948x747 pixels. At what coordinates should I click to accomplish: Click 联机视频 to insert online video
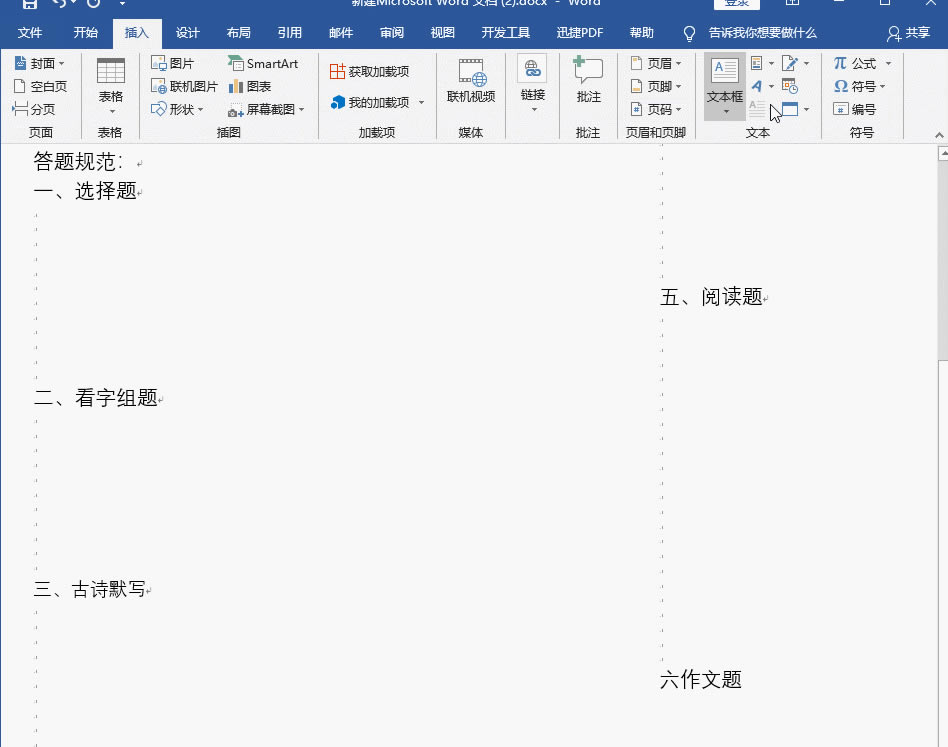click(470, 82)
